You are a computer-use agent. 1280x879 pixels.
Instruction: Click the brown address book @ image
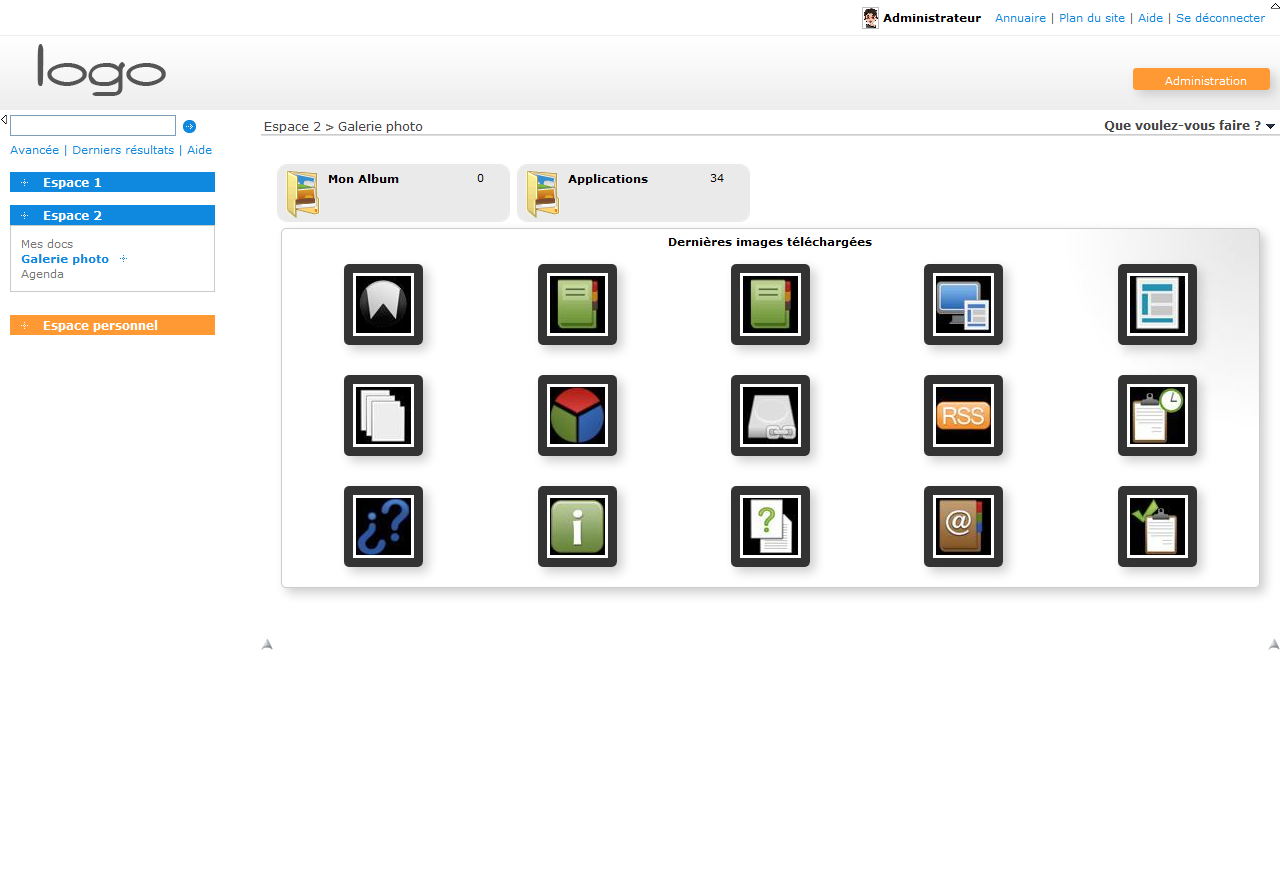point(963,526)
